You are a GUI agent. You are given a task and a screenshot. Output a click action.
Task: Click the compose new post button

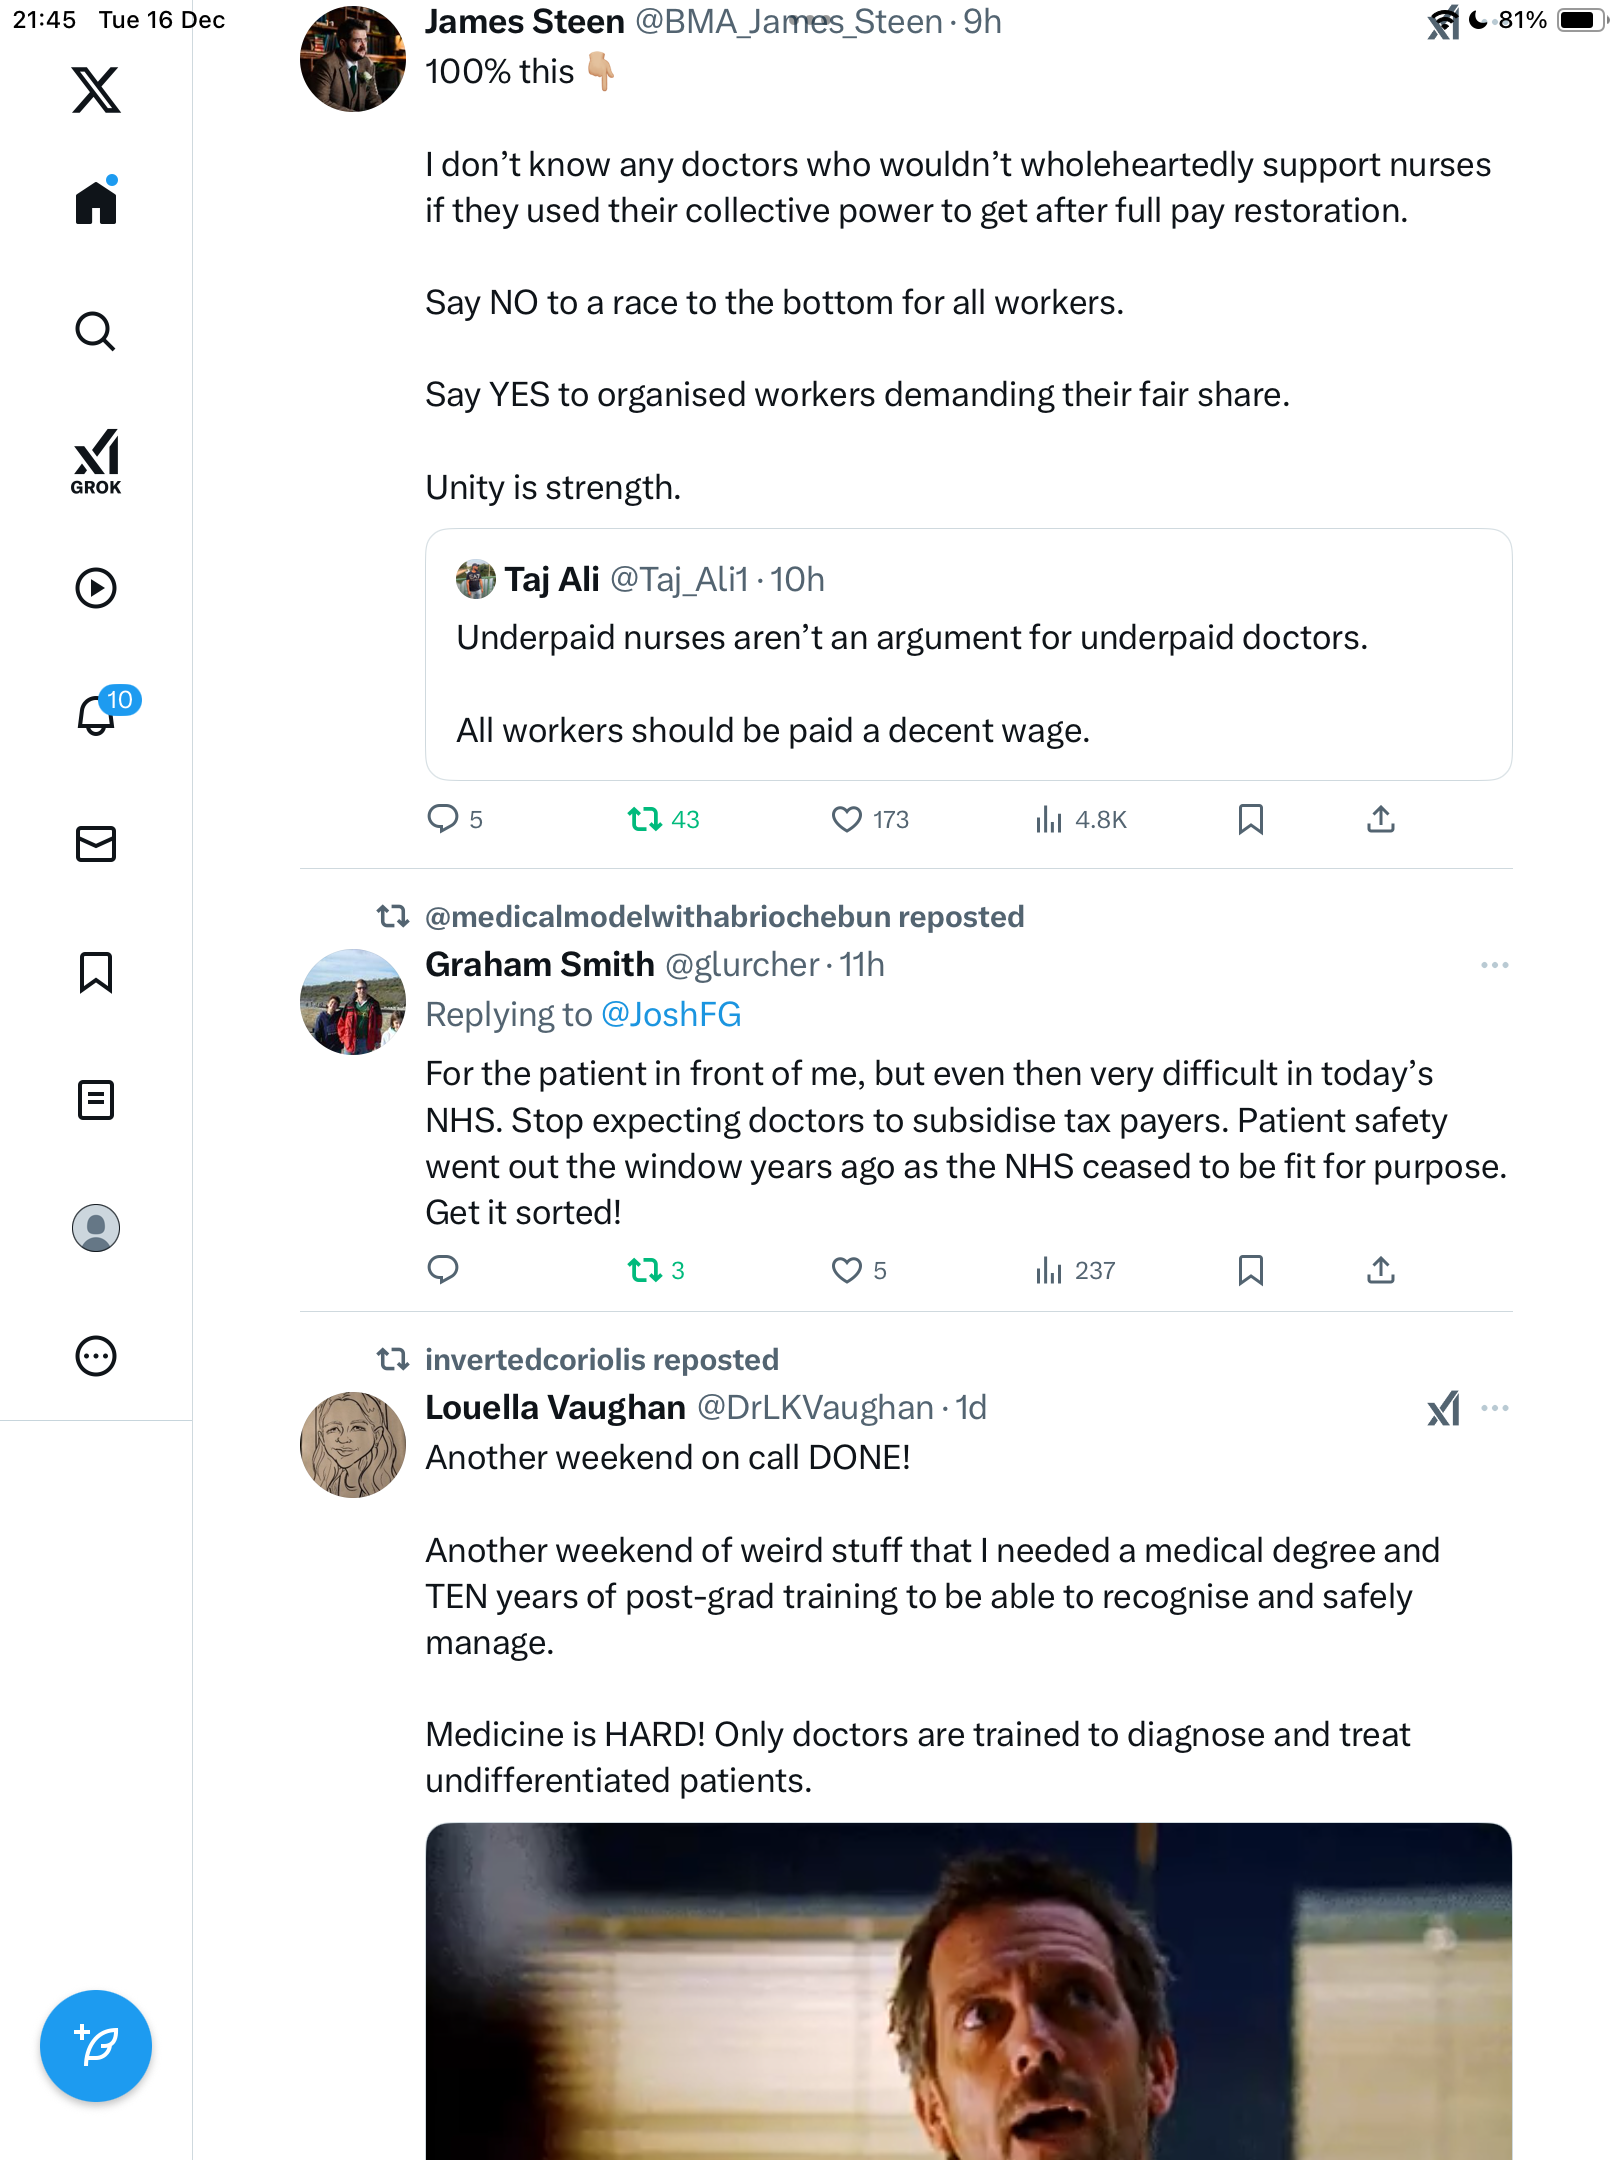pyautogui.click(x=96, y=2045)
